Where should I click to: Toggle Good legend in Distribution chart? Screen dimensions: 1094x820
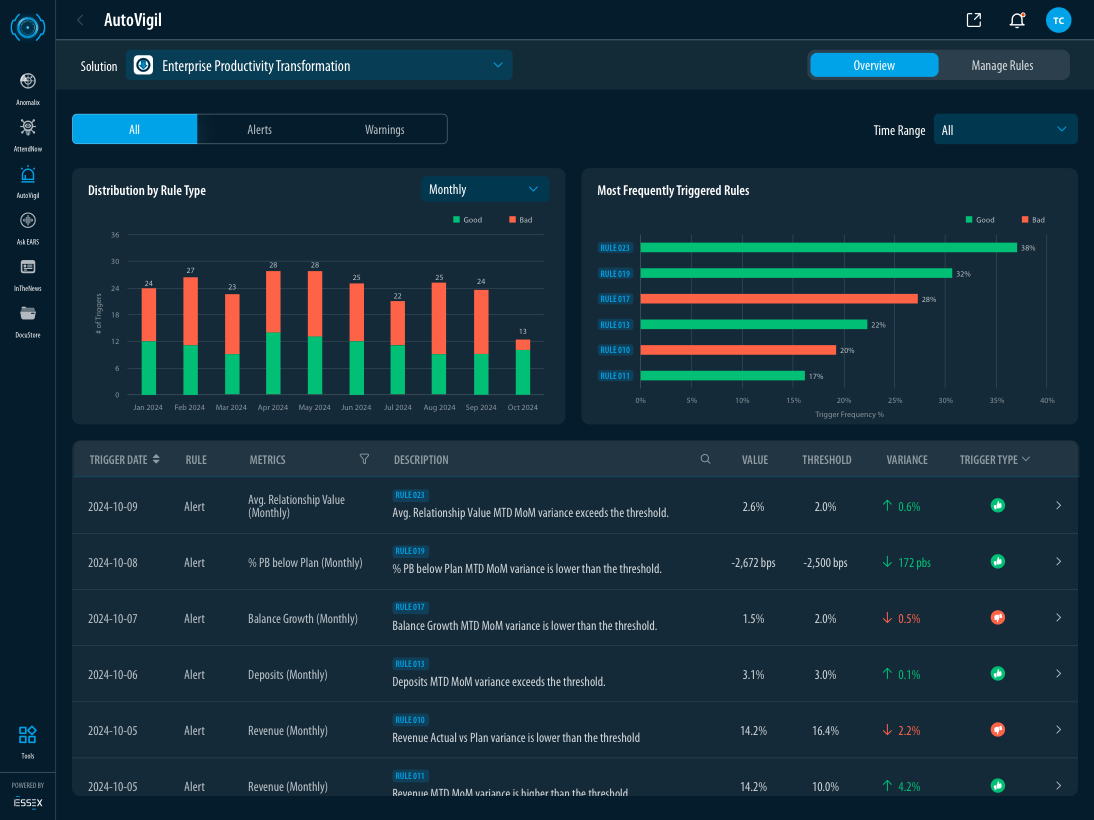(468, 219)
